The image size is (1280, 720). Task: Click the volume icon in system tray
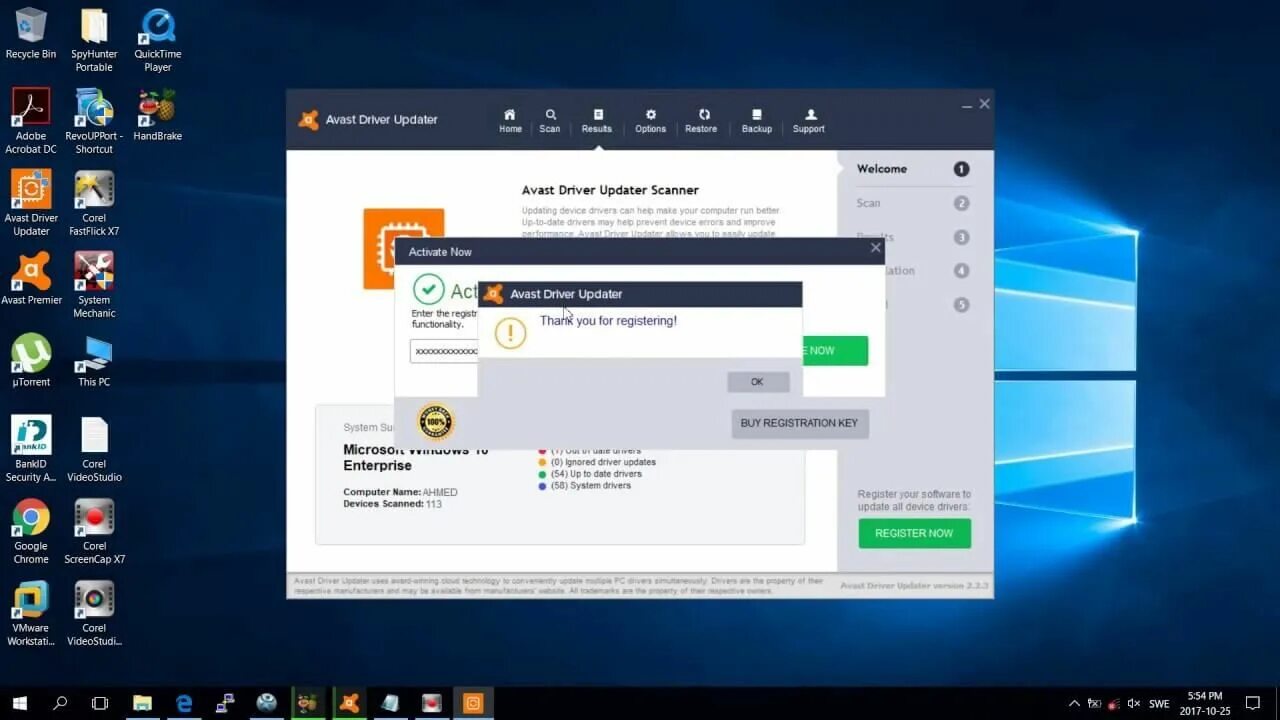pyautogui.click(x=1135, y=703)
